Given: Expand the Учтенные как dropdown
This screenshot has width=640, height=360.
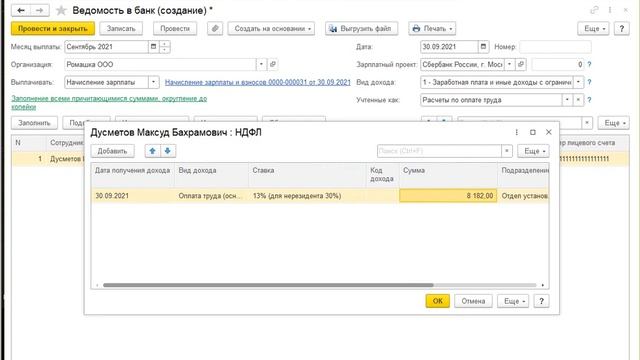Looking at the screenshot, I should click(x=567, y=100).
